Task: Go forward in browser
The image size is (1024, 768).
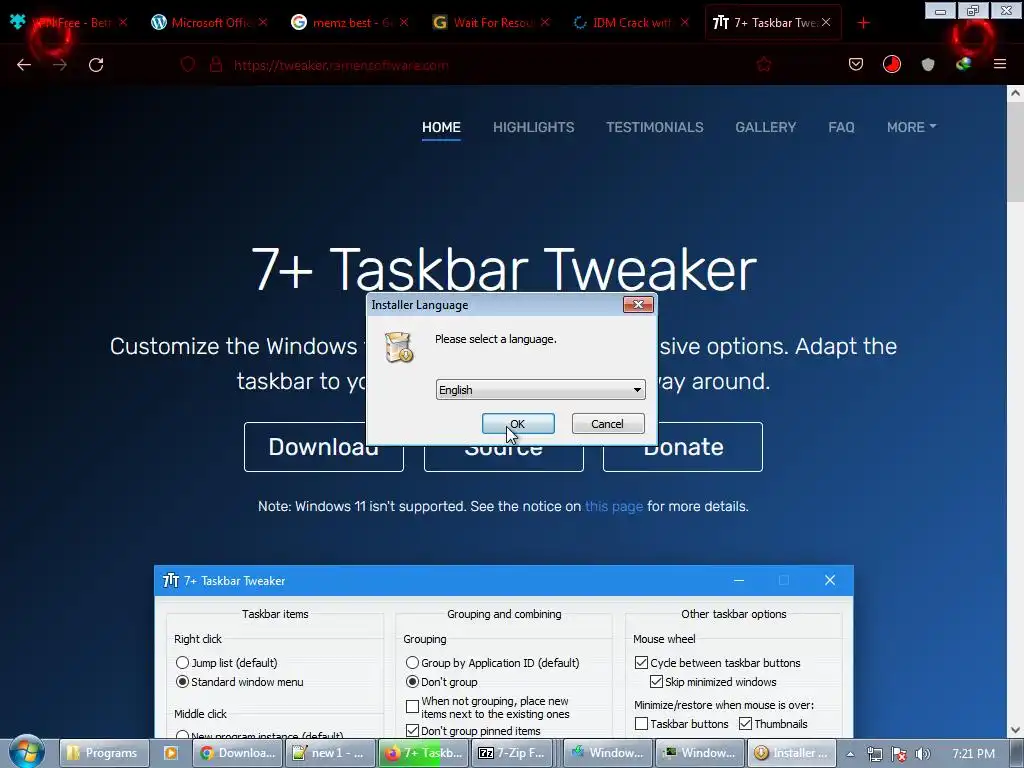Action: point(60,65)
